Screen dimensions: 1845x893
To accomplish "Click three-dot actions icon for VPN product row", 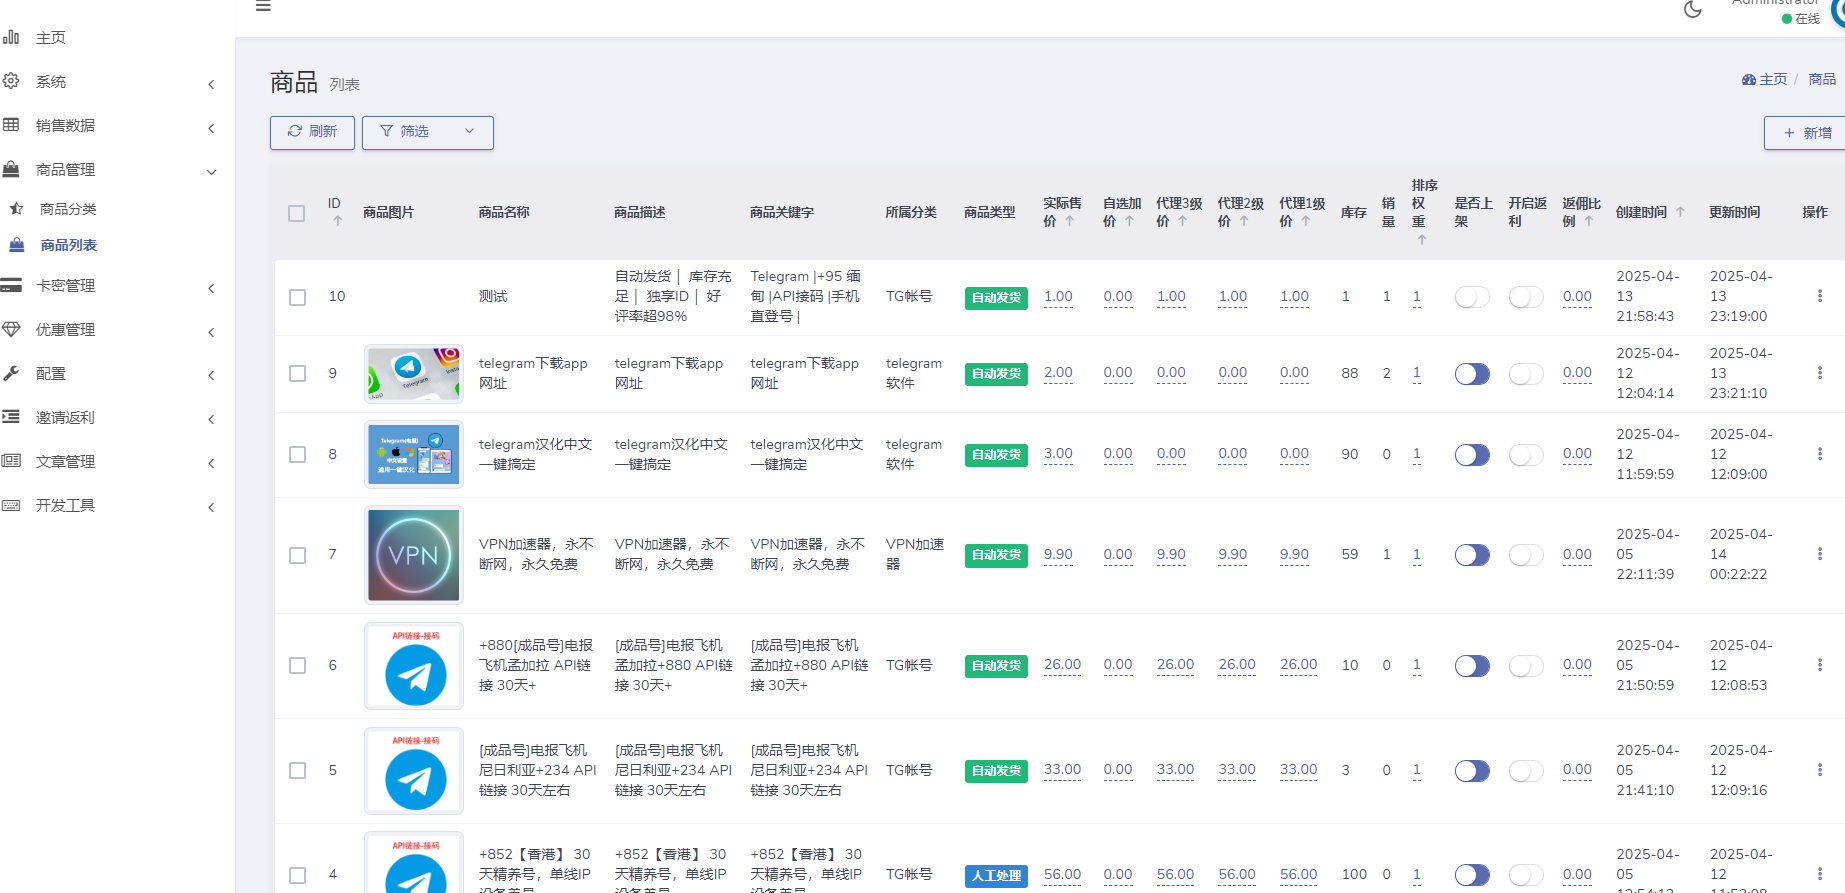I will [x=1819, y=554].
